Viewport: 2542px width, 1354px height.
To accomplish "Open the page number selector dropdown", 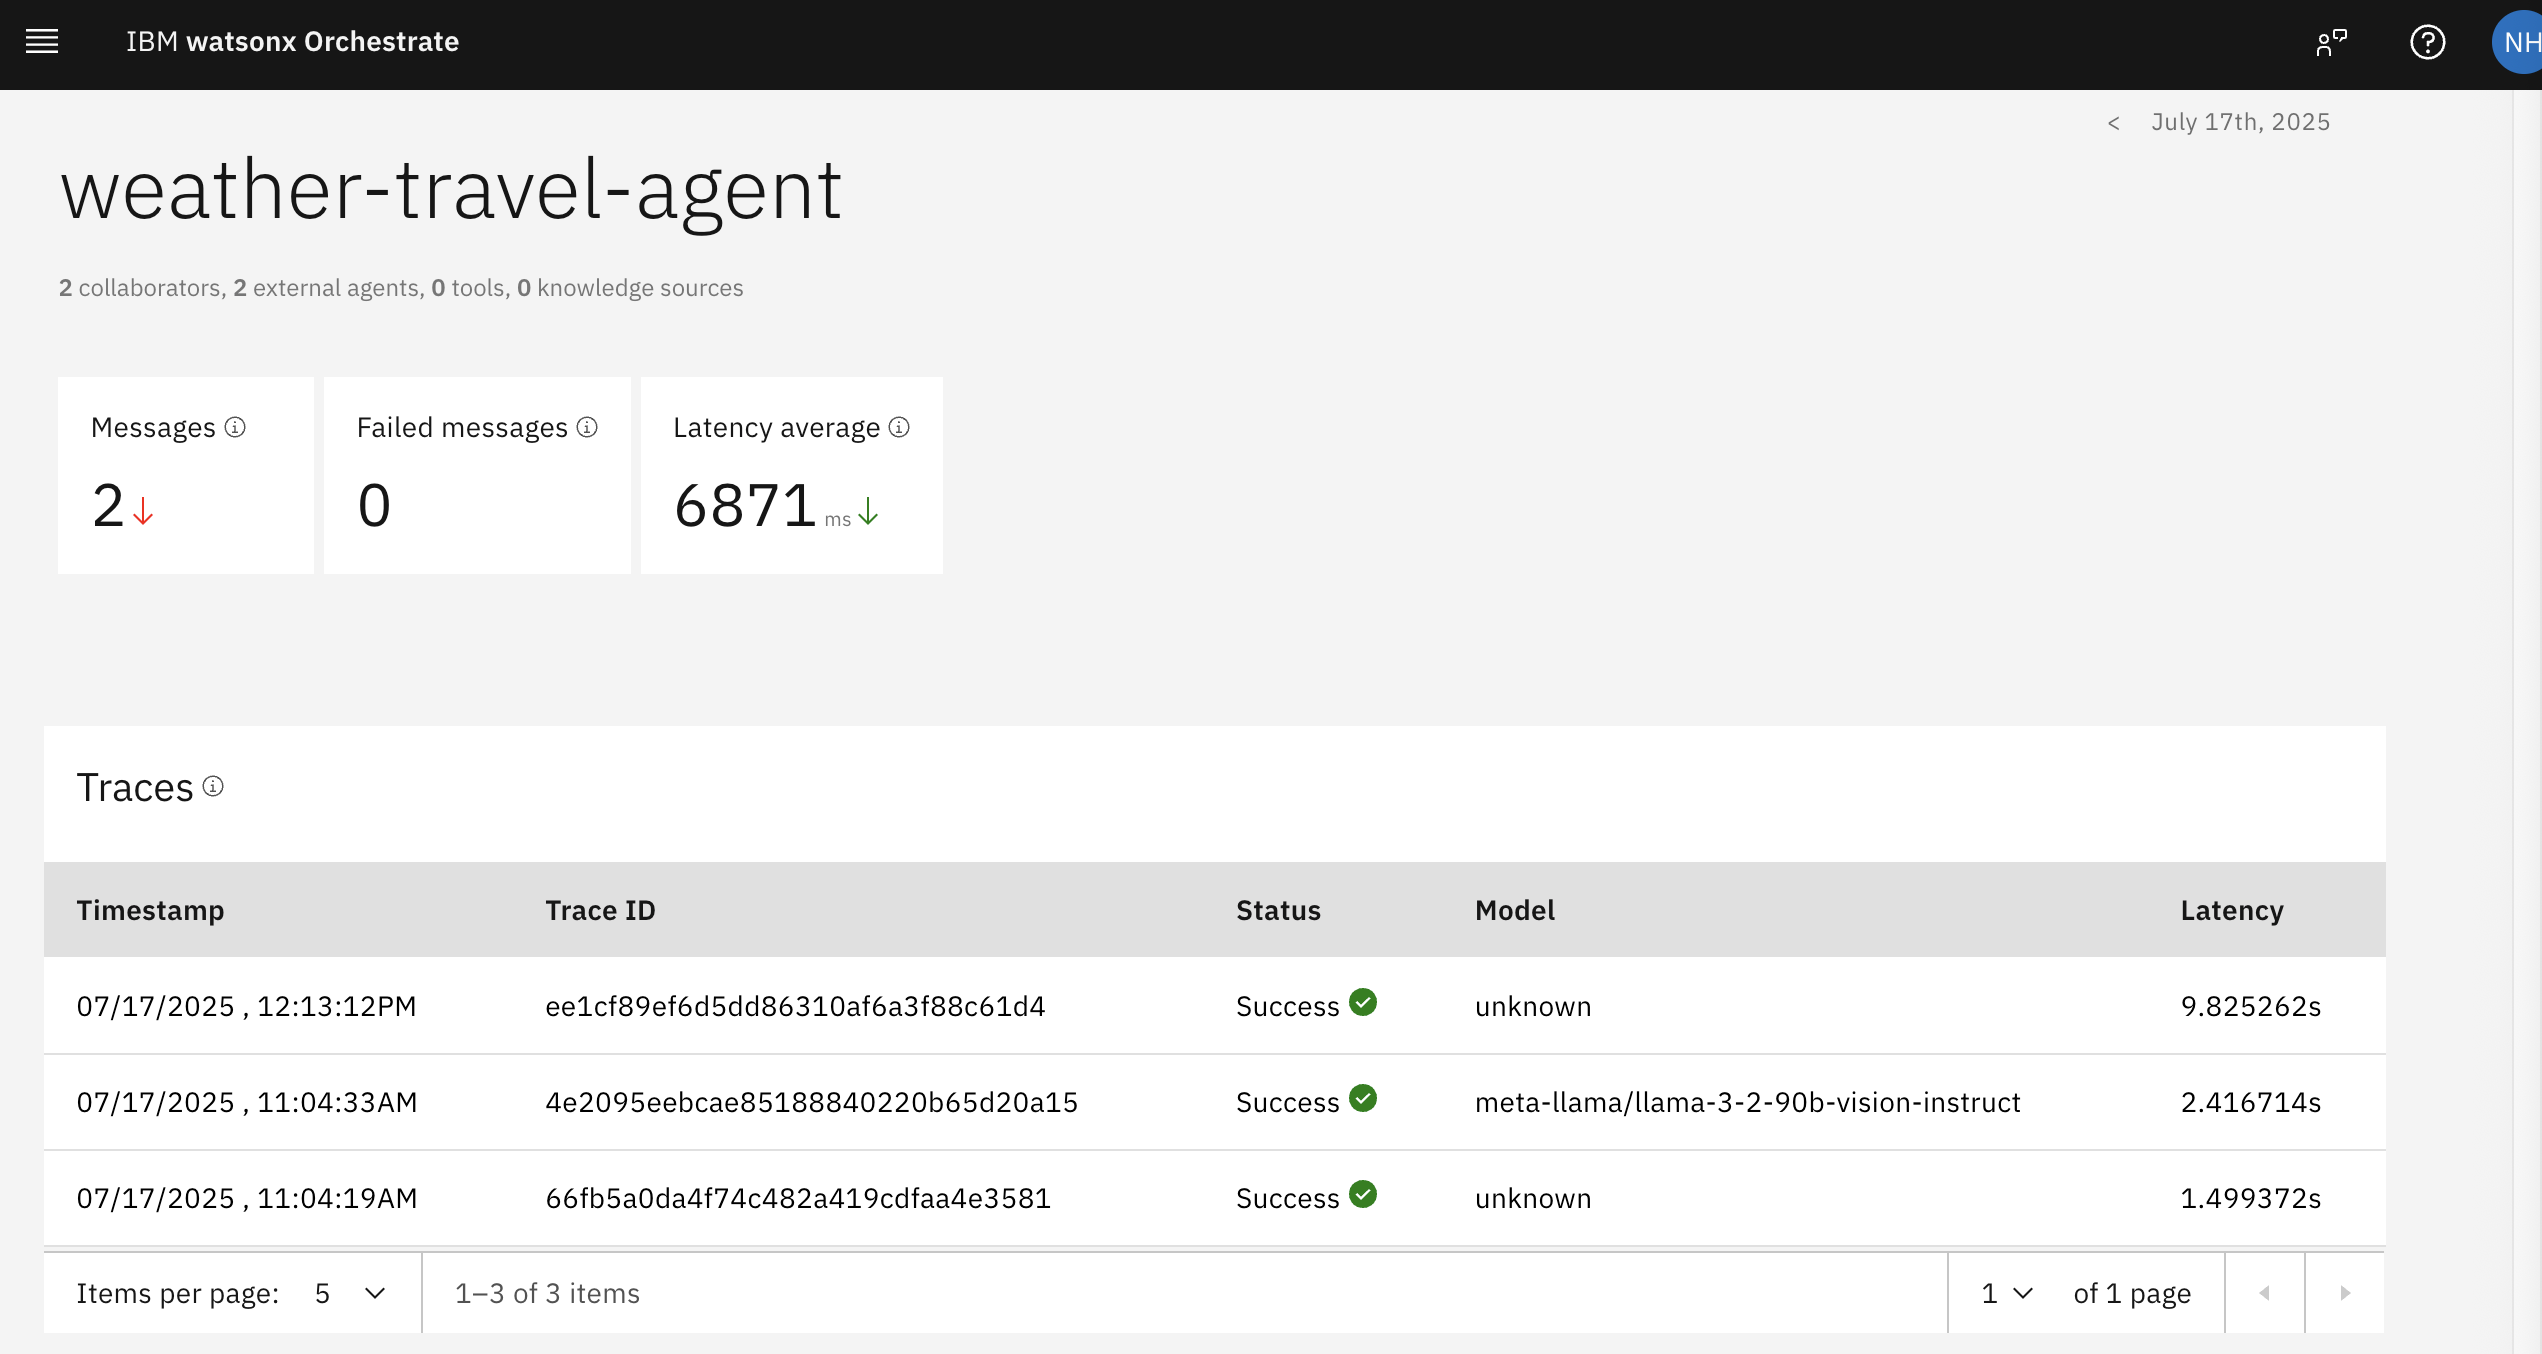I will click(x=2007, y=1293).
